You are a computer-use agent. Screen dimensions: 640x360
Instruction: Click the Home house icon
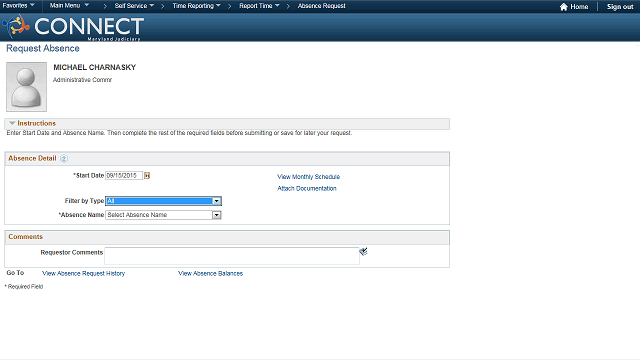click(x=564, y=7)
